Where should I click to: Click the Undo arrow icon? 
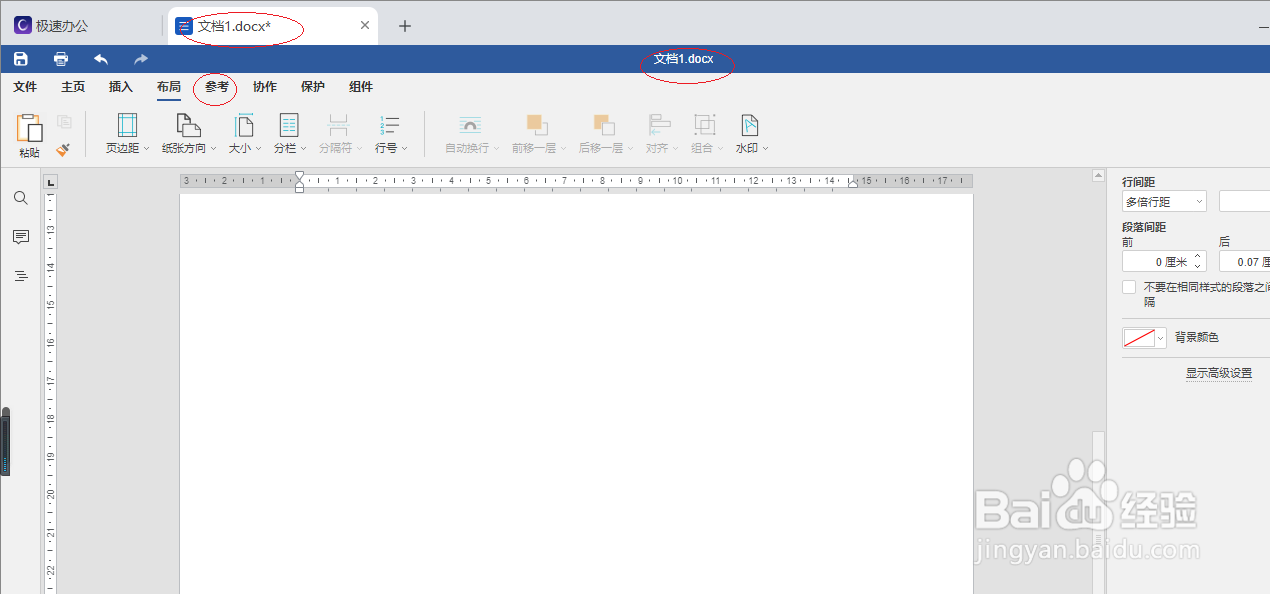coord(100,58)
